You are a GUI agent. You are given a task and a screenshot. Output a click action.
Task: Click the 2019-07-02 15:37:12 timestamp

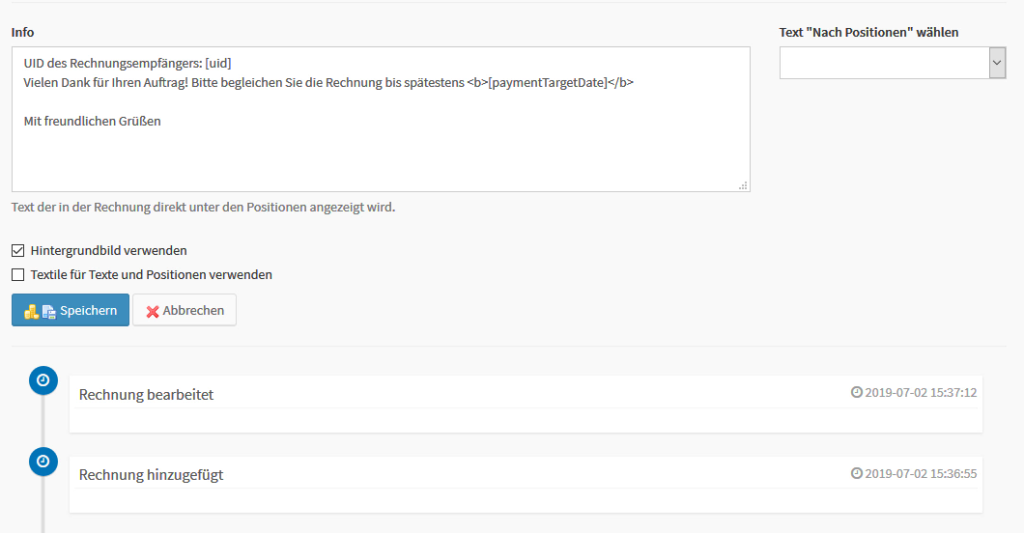pyautogui.click(x=921, y=392)
